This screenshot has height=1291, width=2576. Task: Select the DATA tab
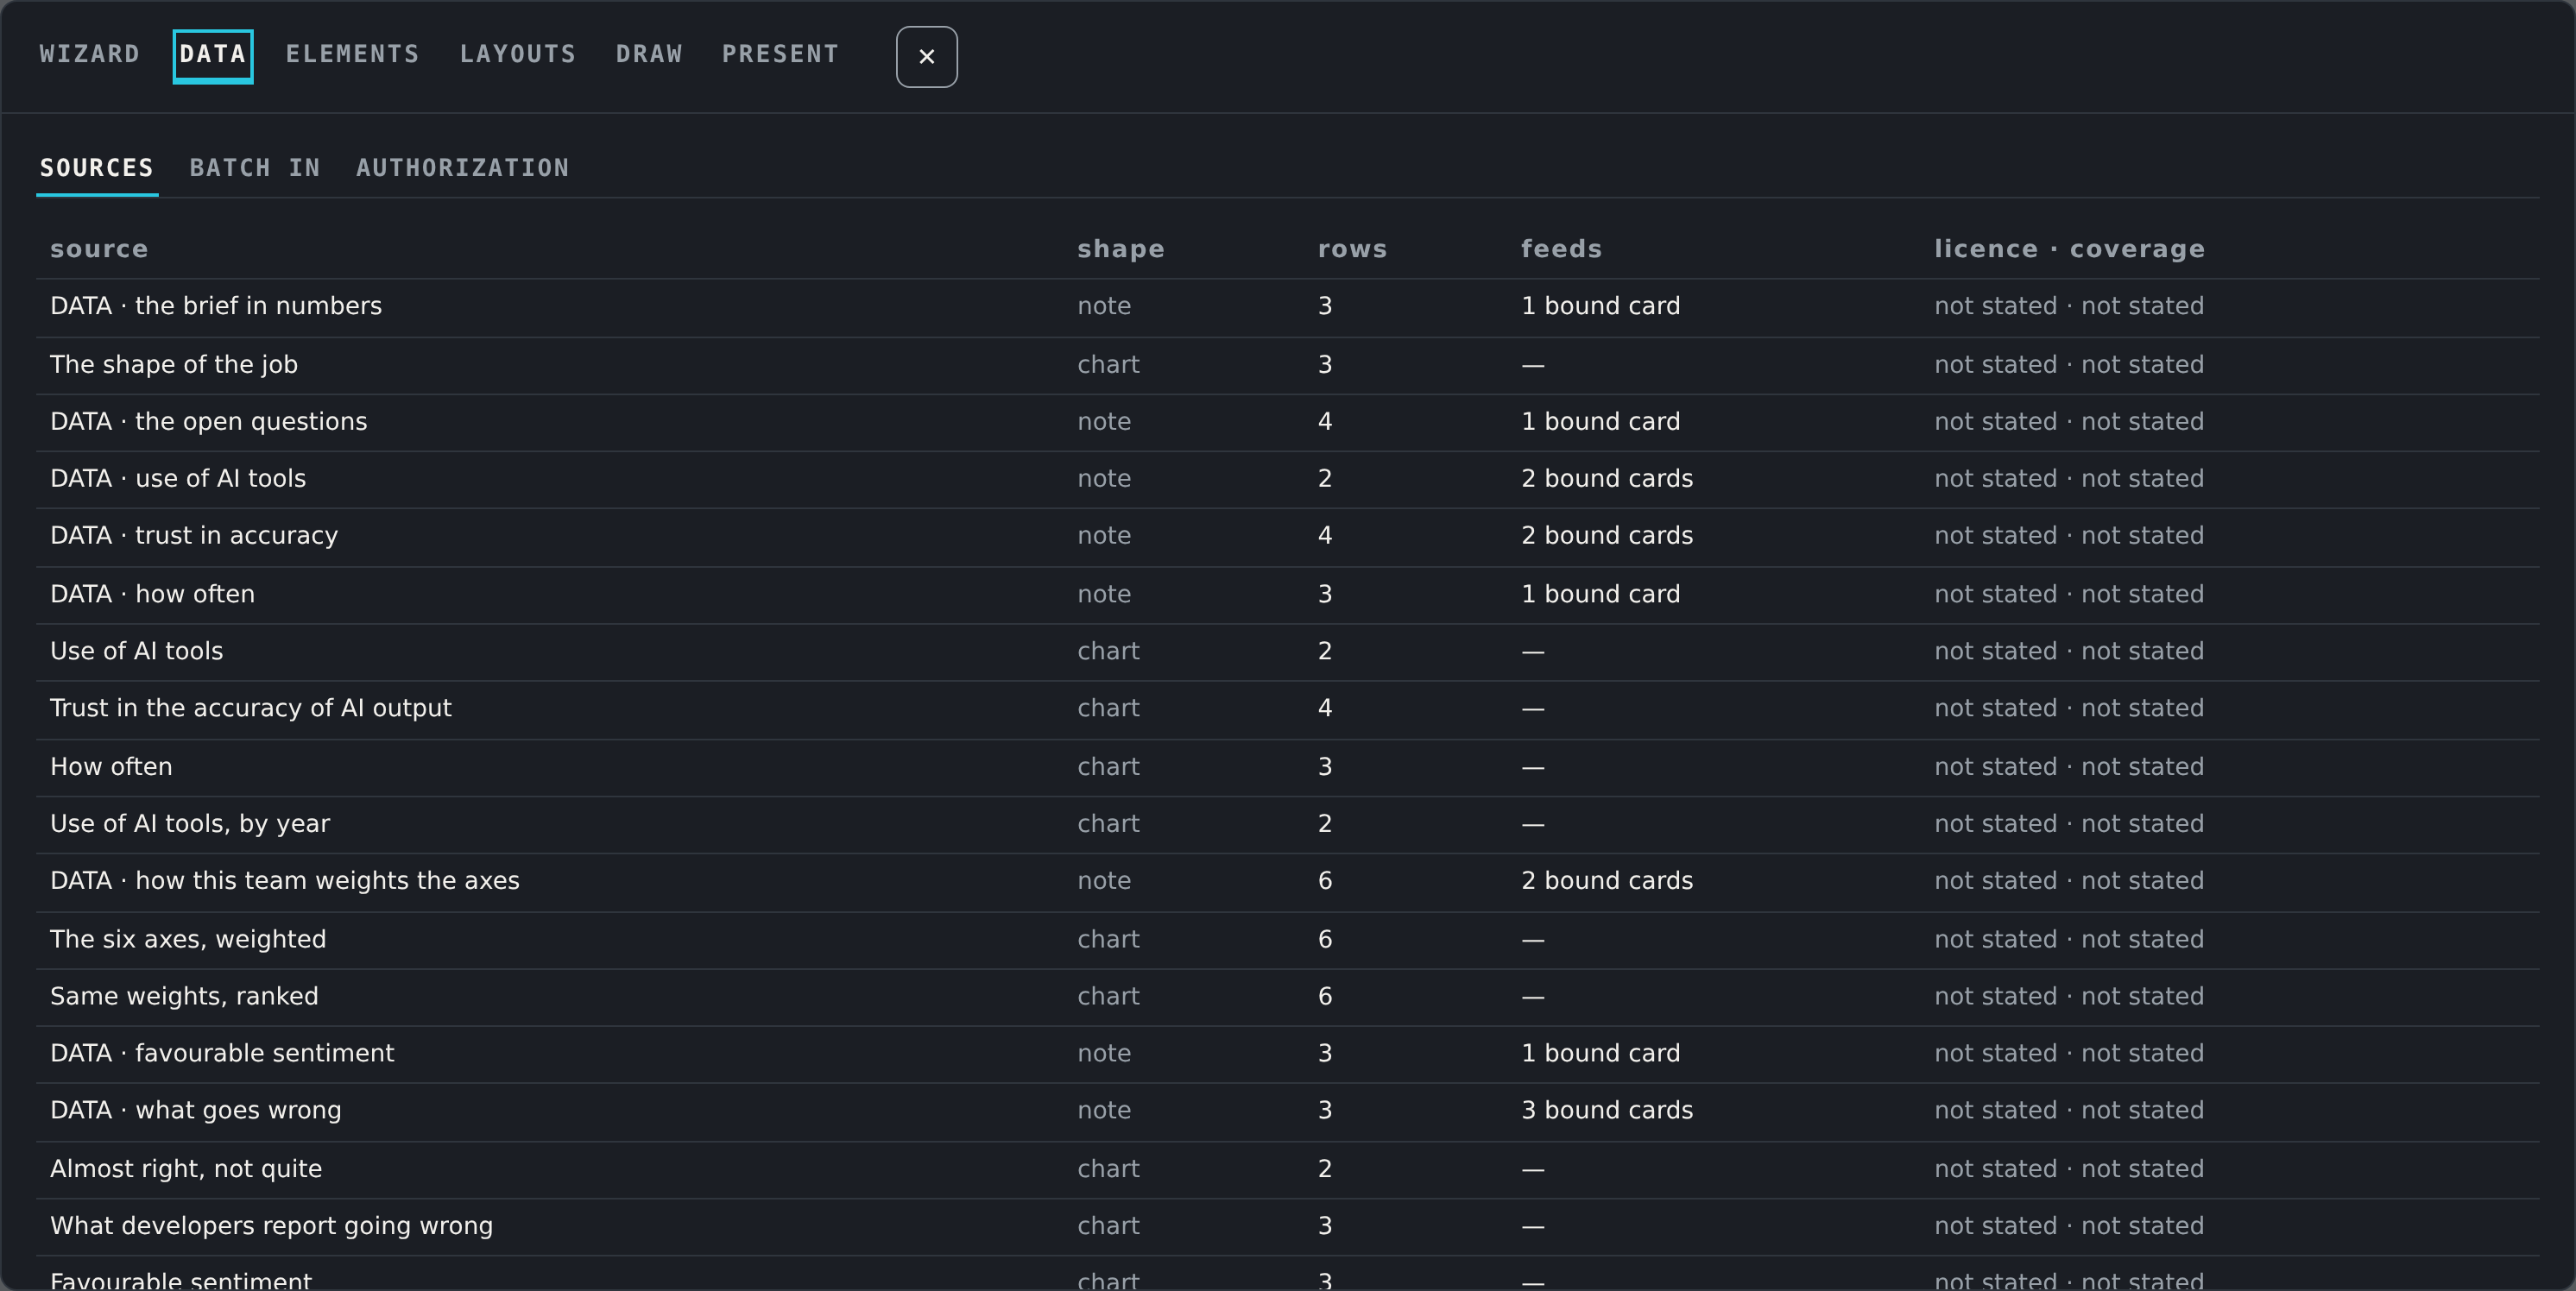coord(213,56)
